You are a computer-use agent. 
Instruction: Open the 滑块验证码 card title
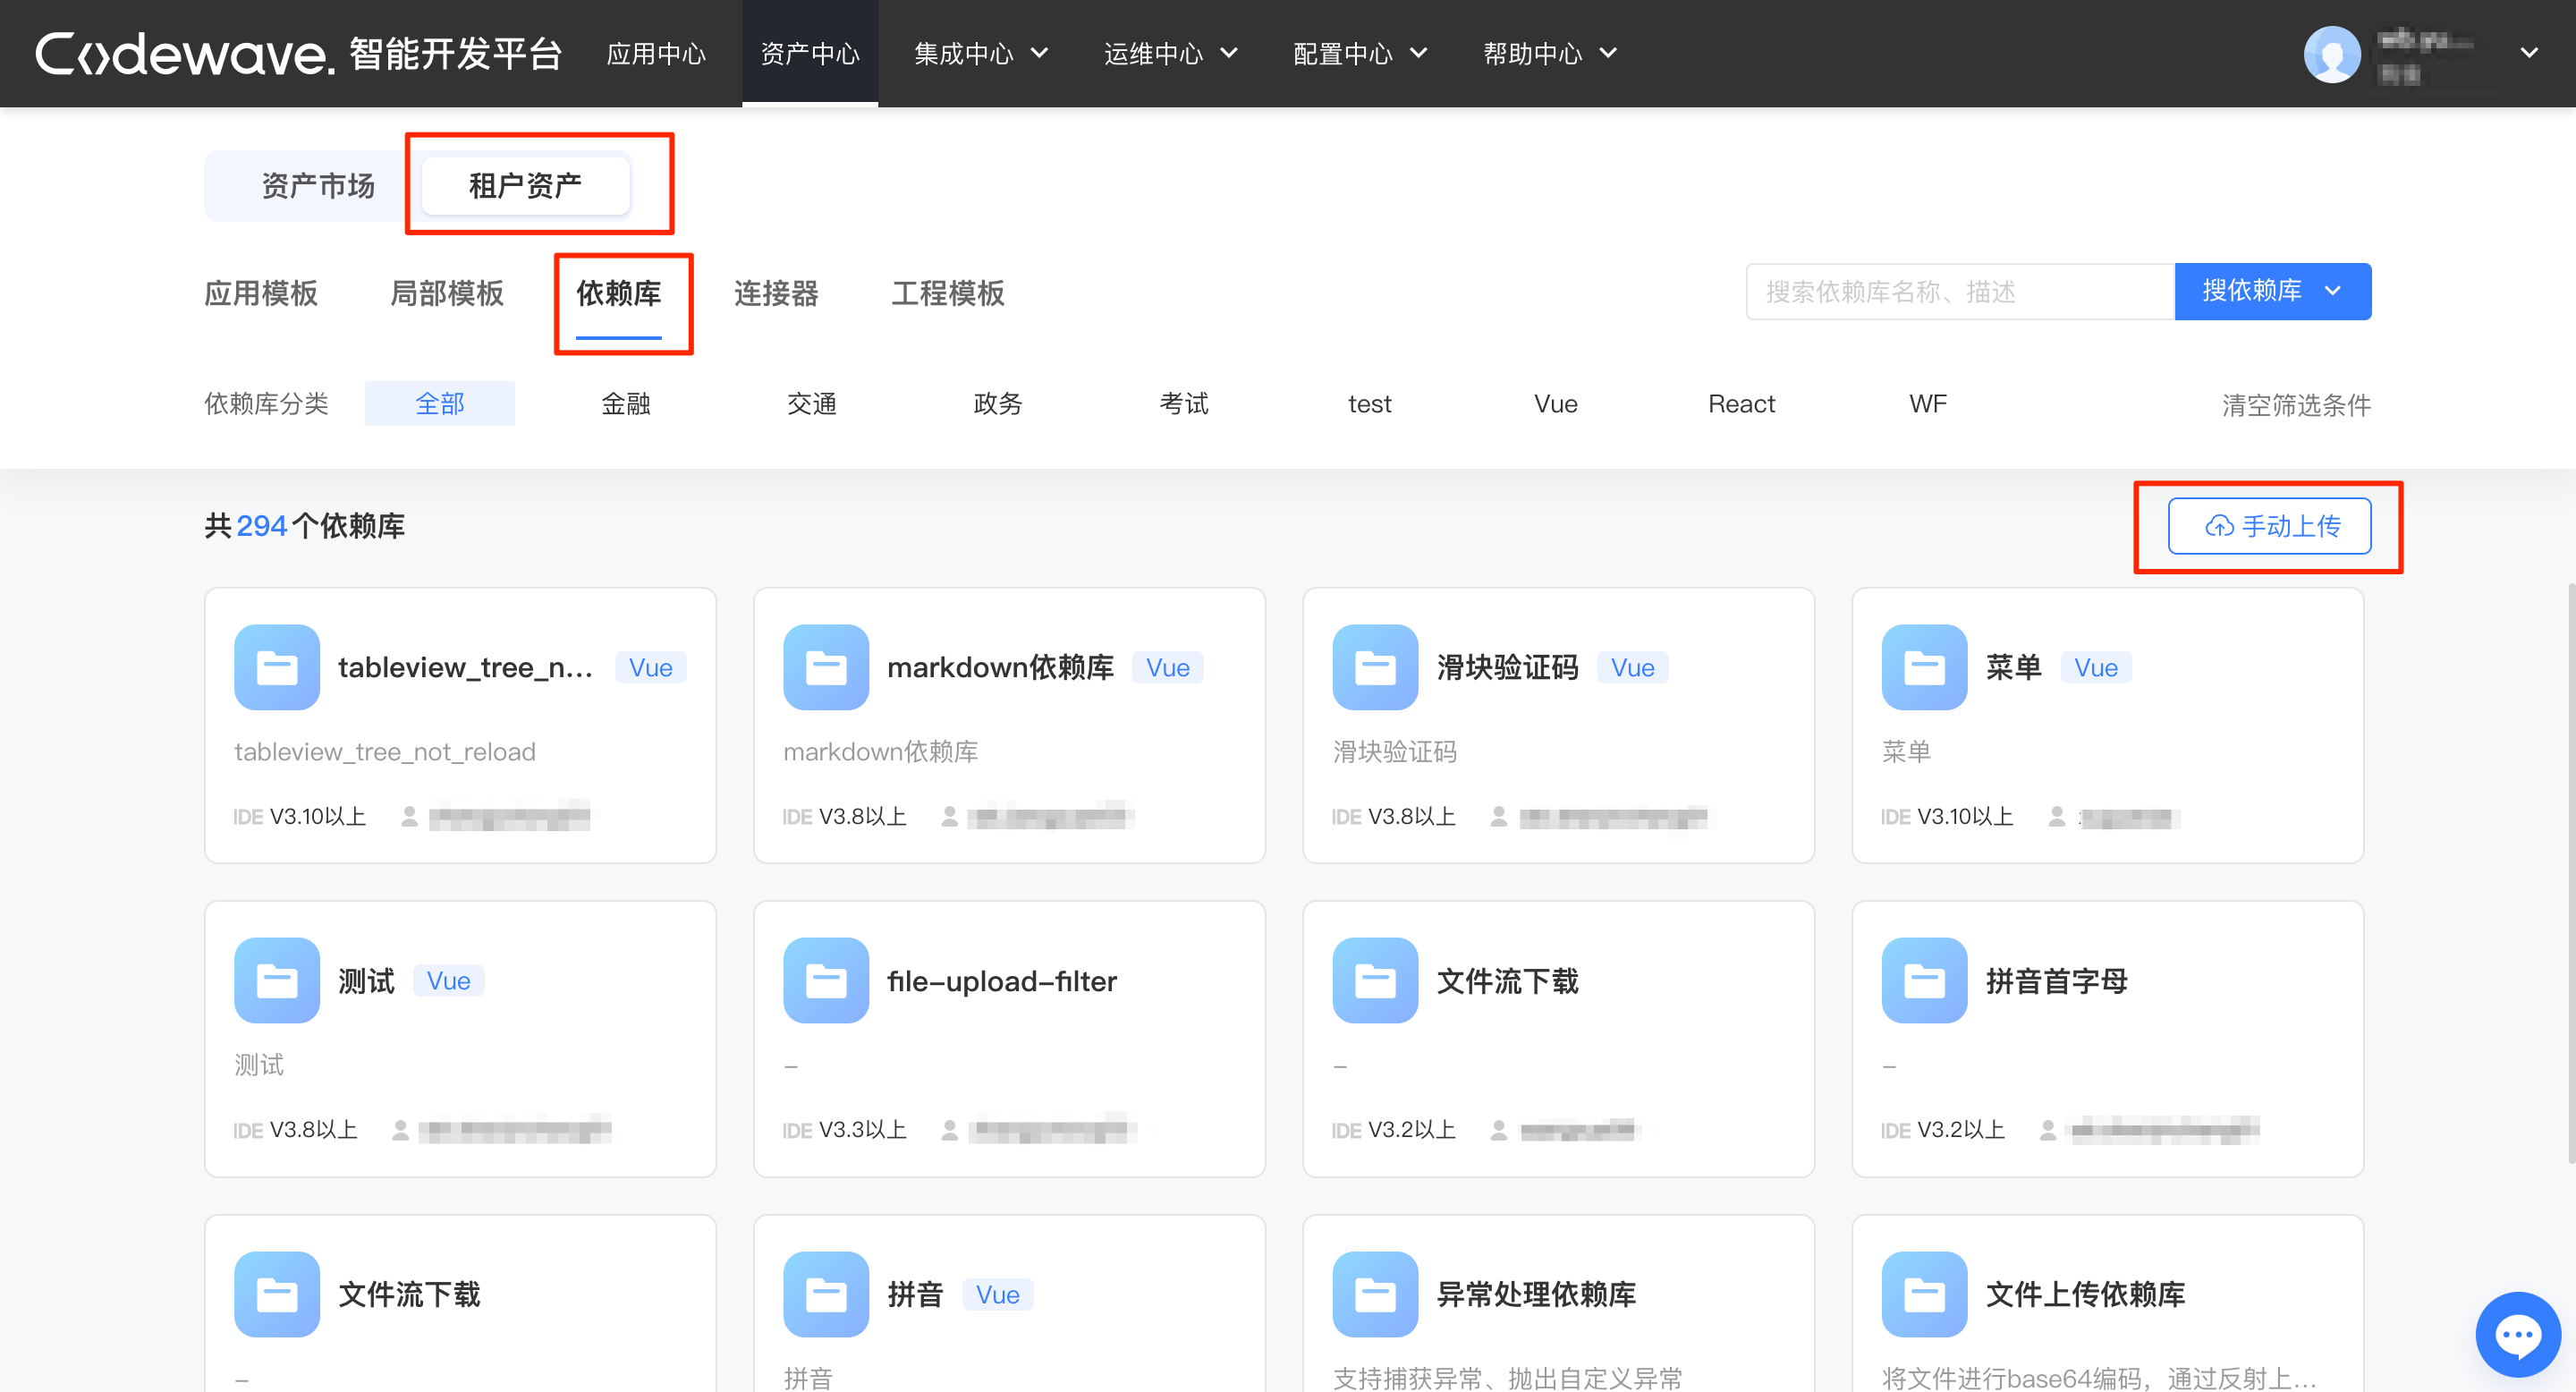pos(1508,667)
